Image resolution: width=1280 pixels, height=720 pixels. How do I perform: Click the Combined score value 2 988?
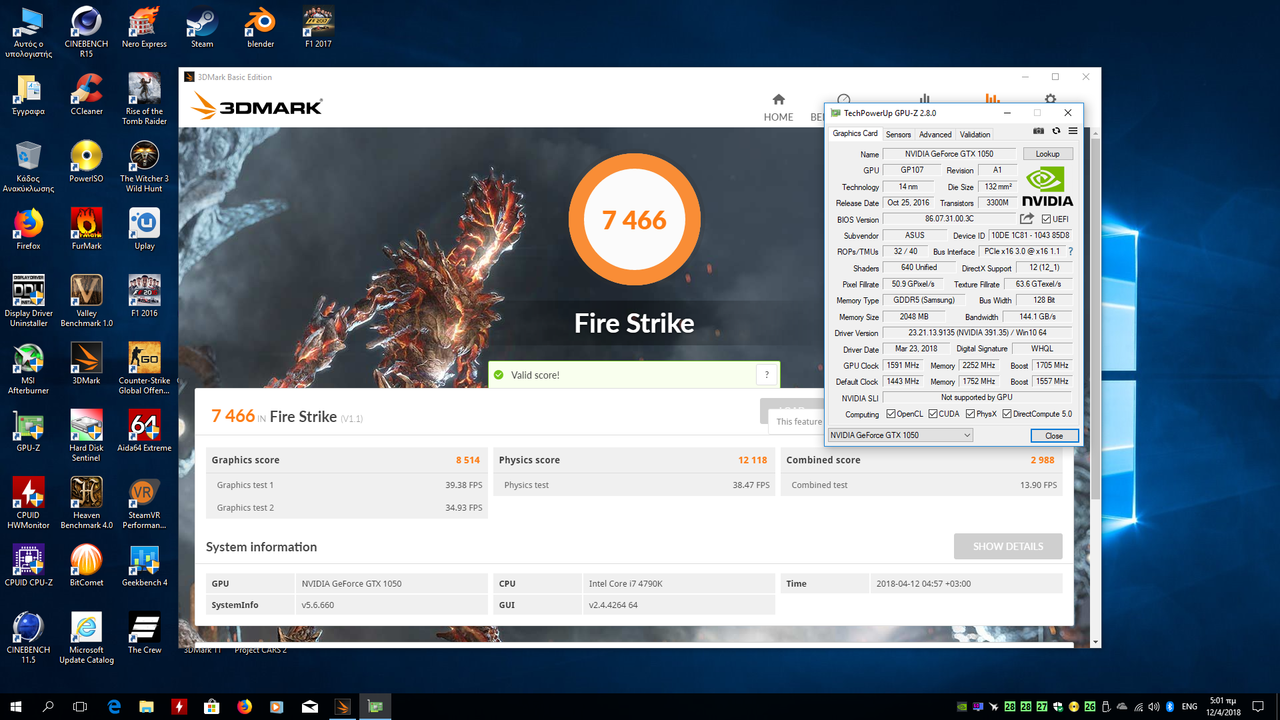coord(1044,460)
